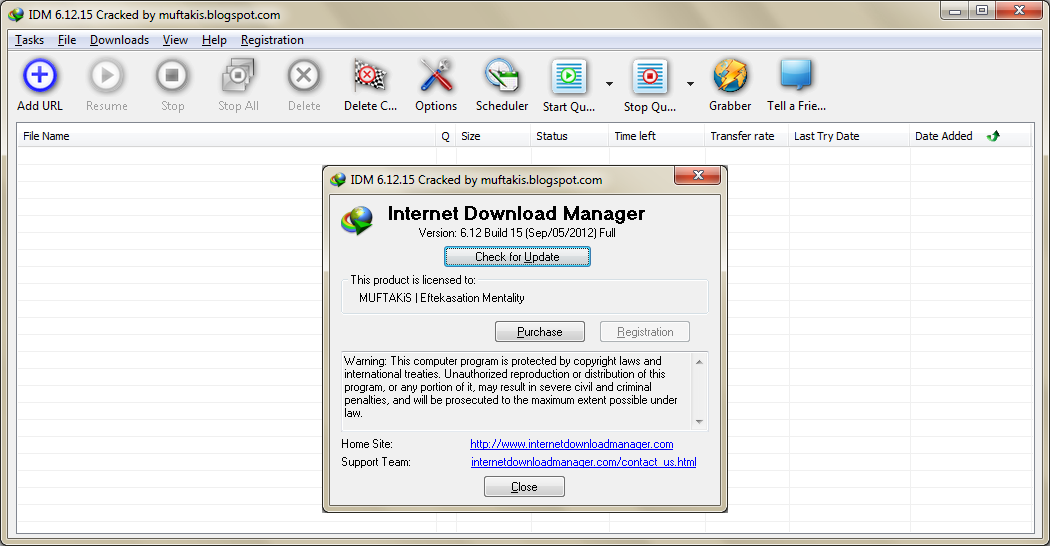This screenshot has height=546, width=1050.
Task: Open the Tasks menu
Action: 29,40
